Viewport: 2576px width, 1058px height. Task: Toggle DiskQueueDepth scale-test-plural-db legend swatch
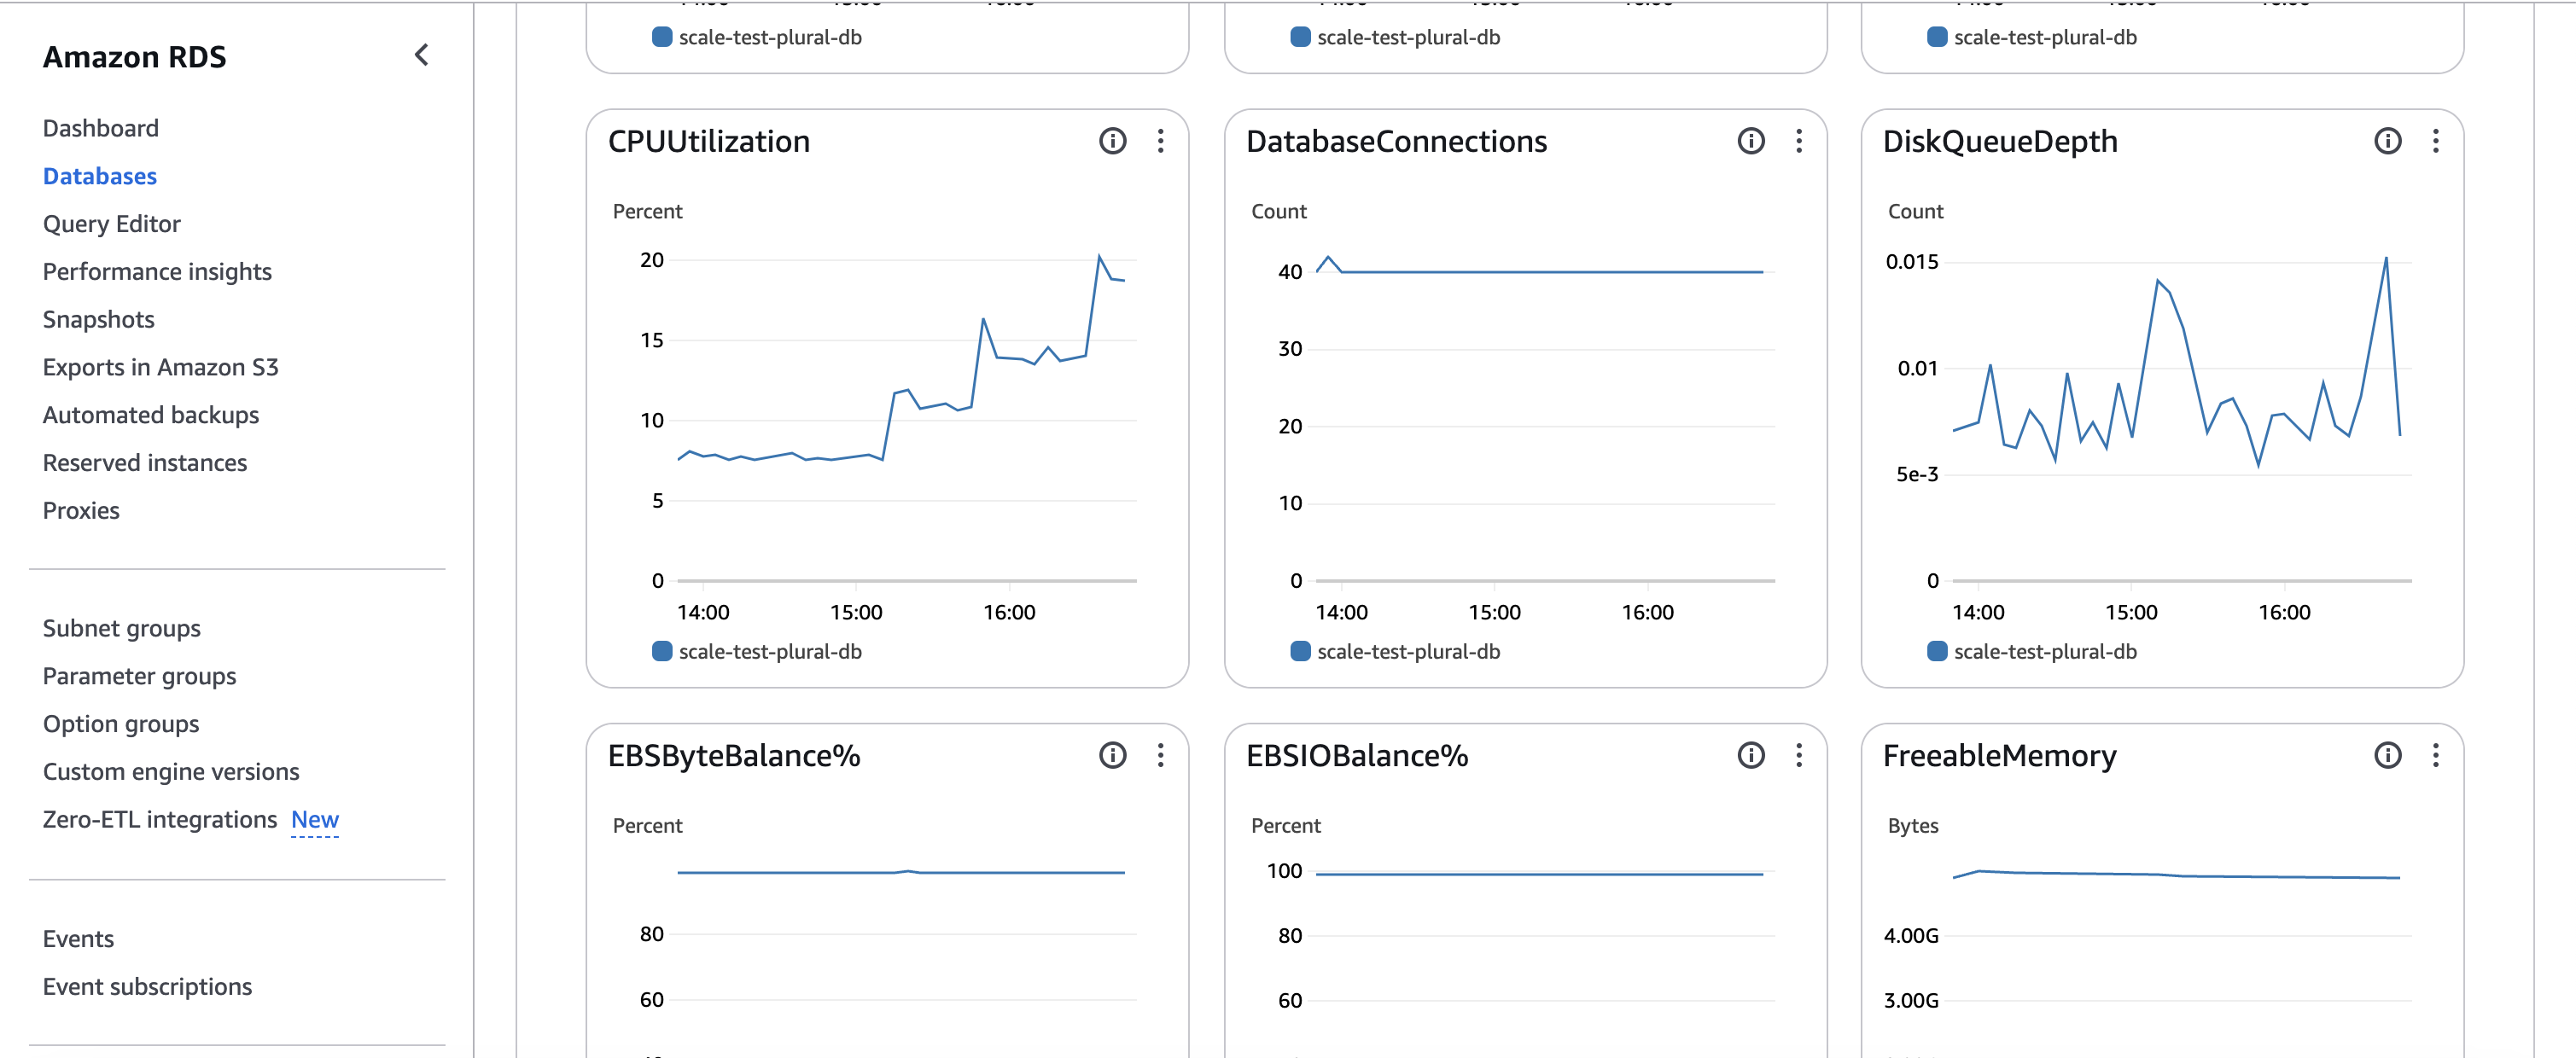1936,651
